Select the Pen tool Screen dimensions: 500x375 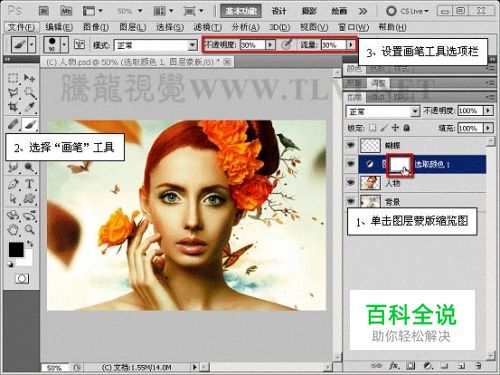click(13, 184)
